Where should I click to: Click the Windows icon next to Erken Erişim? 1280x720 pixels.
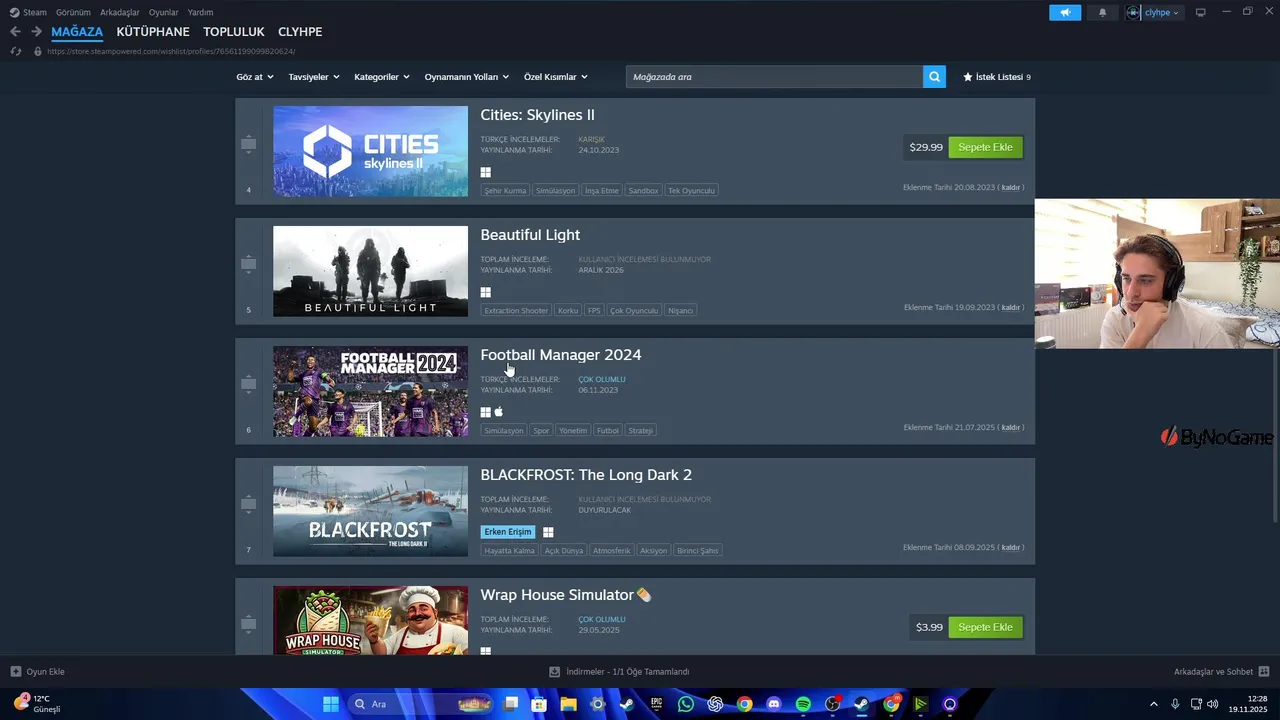click(548, 532)
